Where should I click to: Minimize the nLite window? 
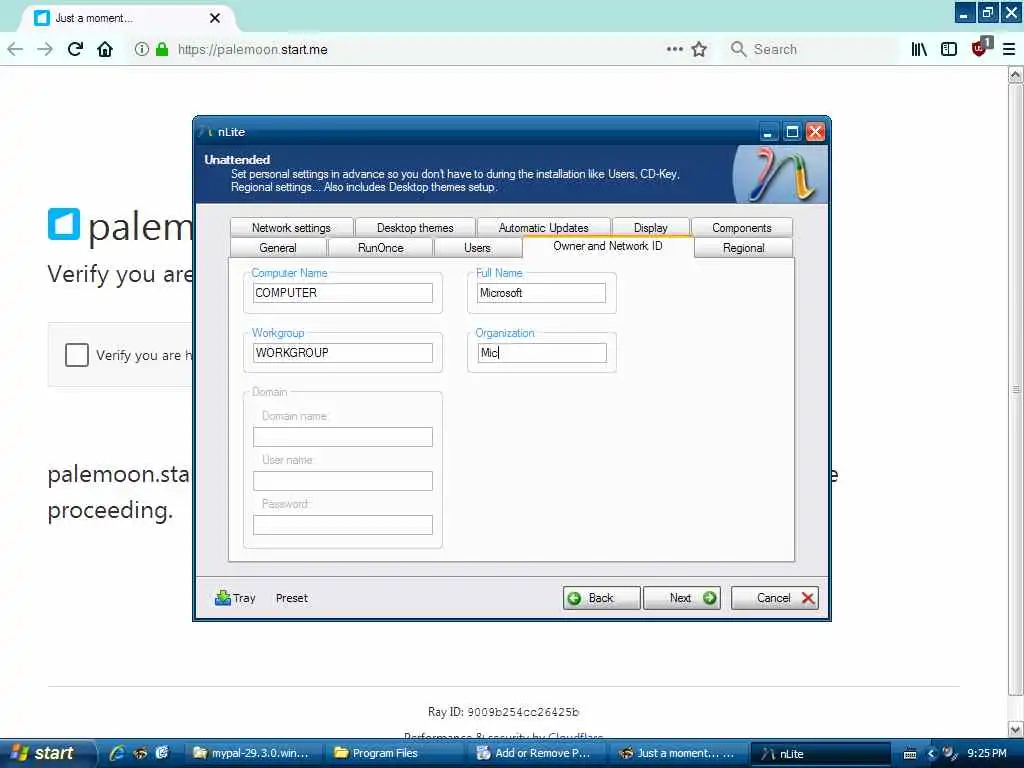click(769, 132)
